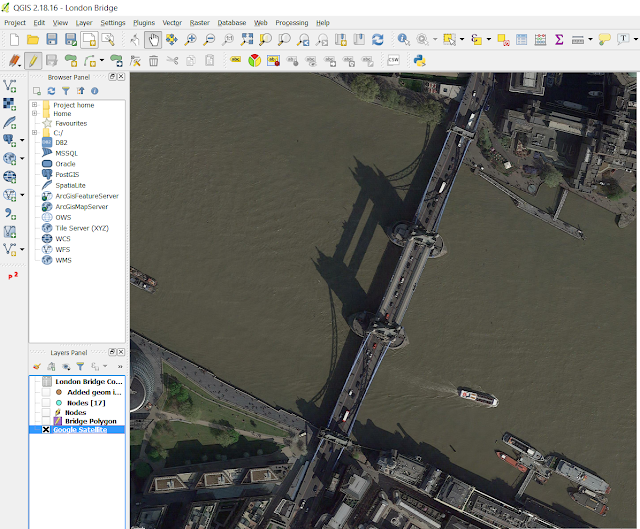
Task: Open the Vector menu
Action: [172, 22]
